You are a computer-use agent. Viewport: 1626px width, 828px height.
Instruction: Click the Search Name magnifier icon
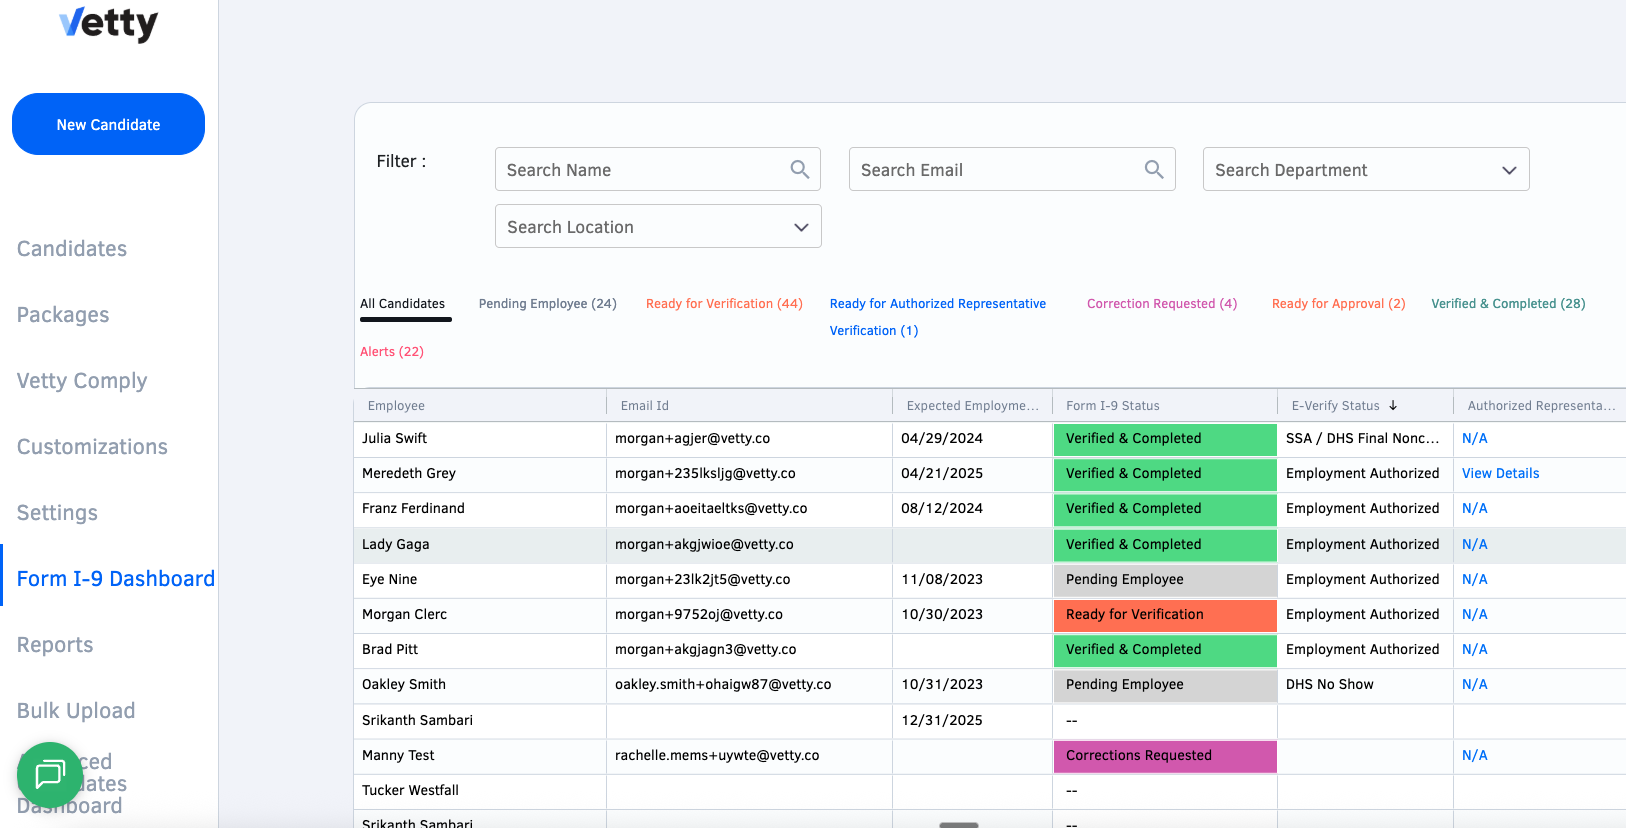[x=799, y=170]
